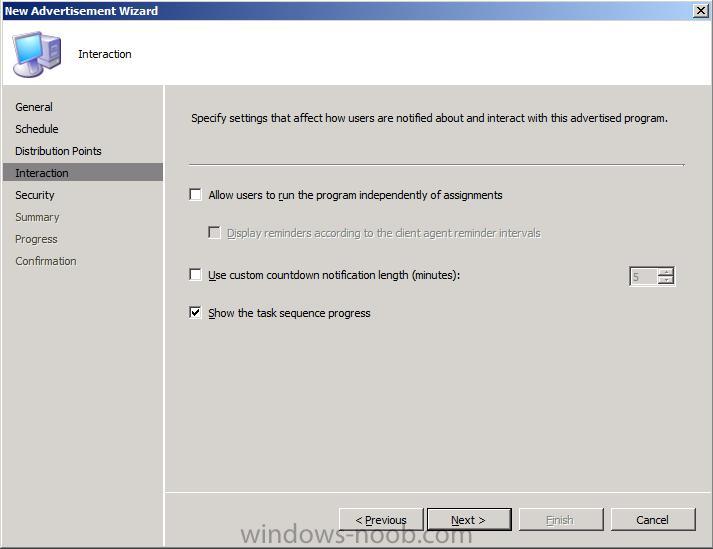Click the countdown minutes value field
The image size is (713, 549).
(644, 276)
